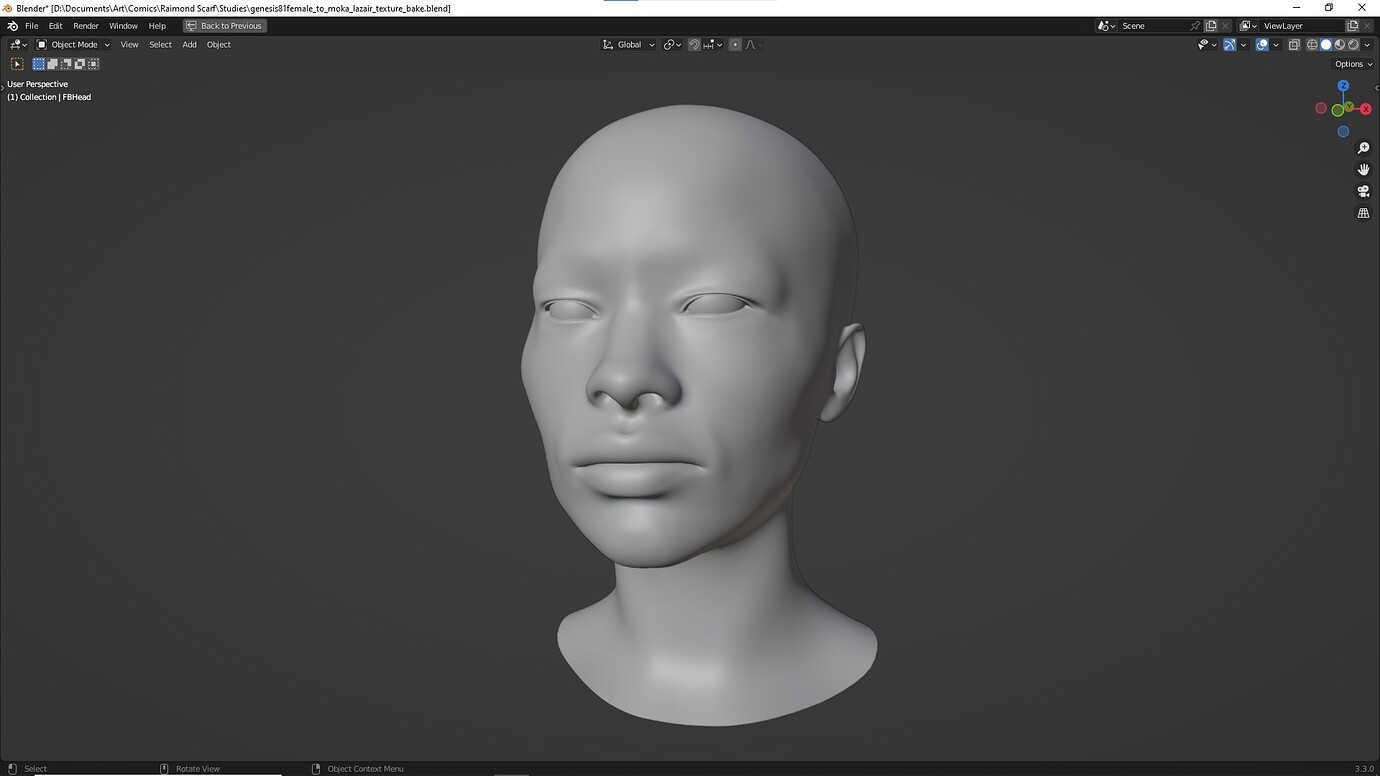Image resolution: width=1380 pixels, height=776 pixels.
Task: Toggle the viewport gizmos display
Action: click(x=1229, y=44)
